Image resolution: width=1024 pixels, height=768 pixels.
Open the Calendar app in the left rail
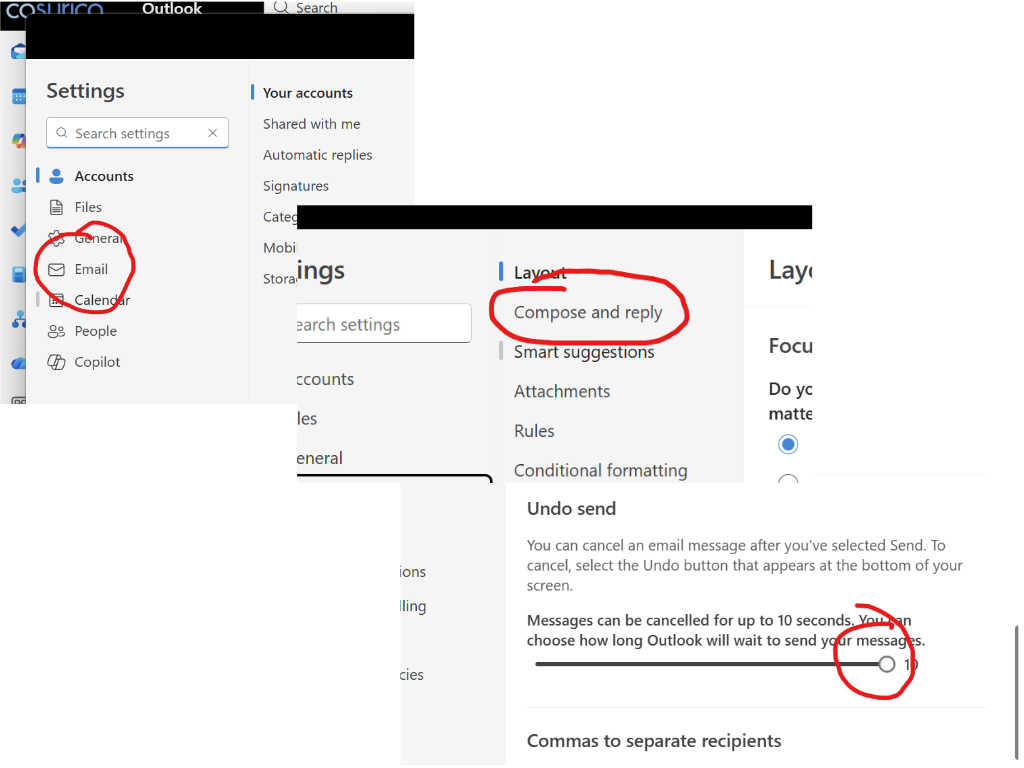point(17,96)
